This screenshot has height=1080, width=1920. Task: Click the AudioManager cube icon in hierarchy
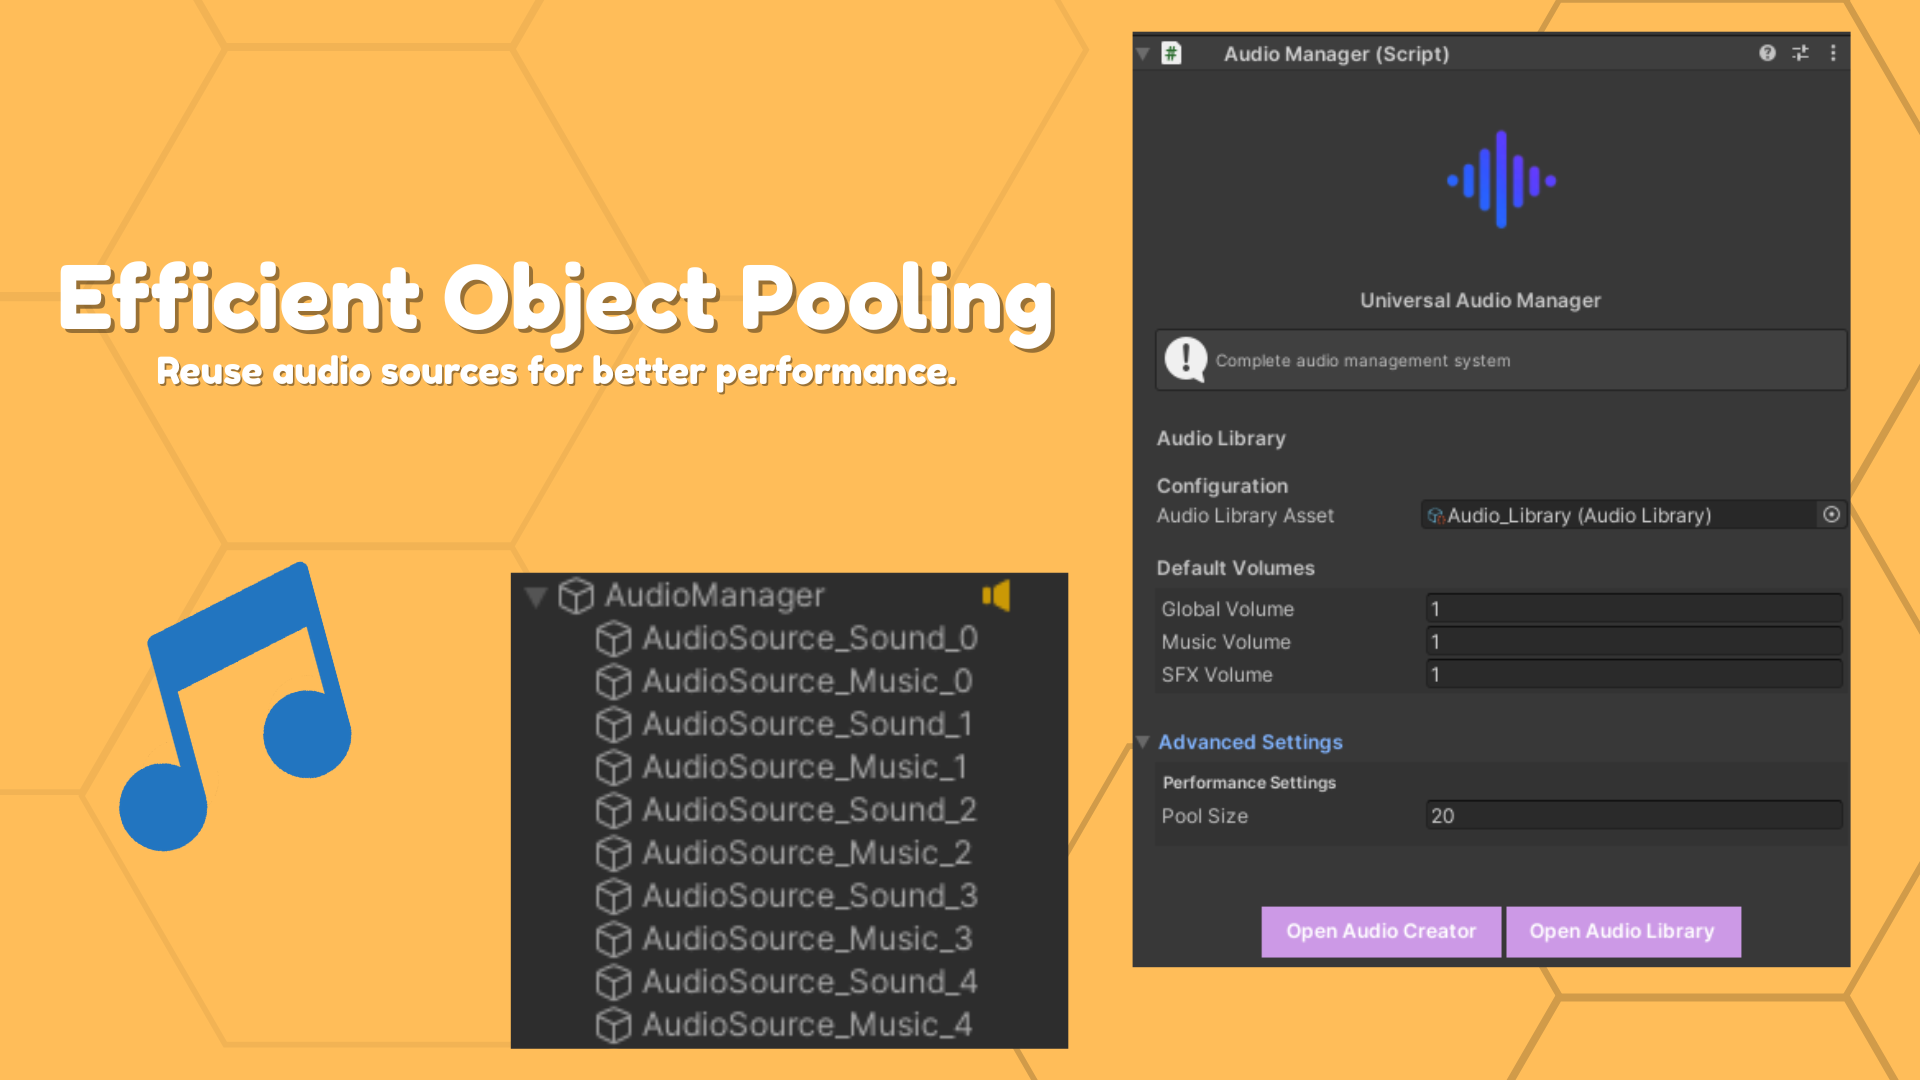(576, 596)
